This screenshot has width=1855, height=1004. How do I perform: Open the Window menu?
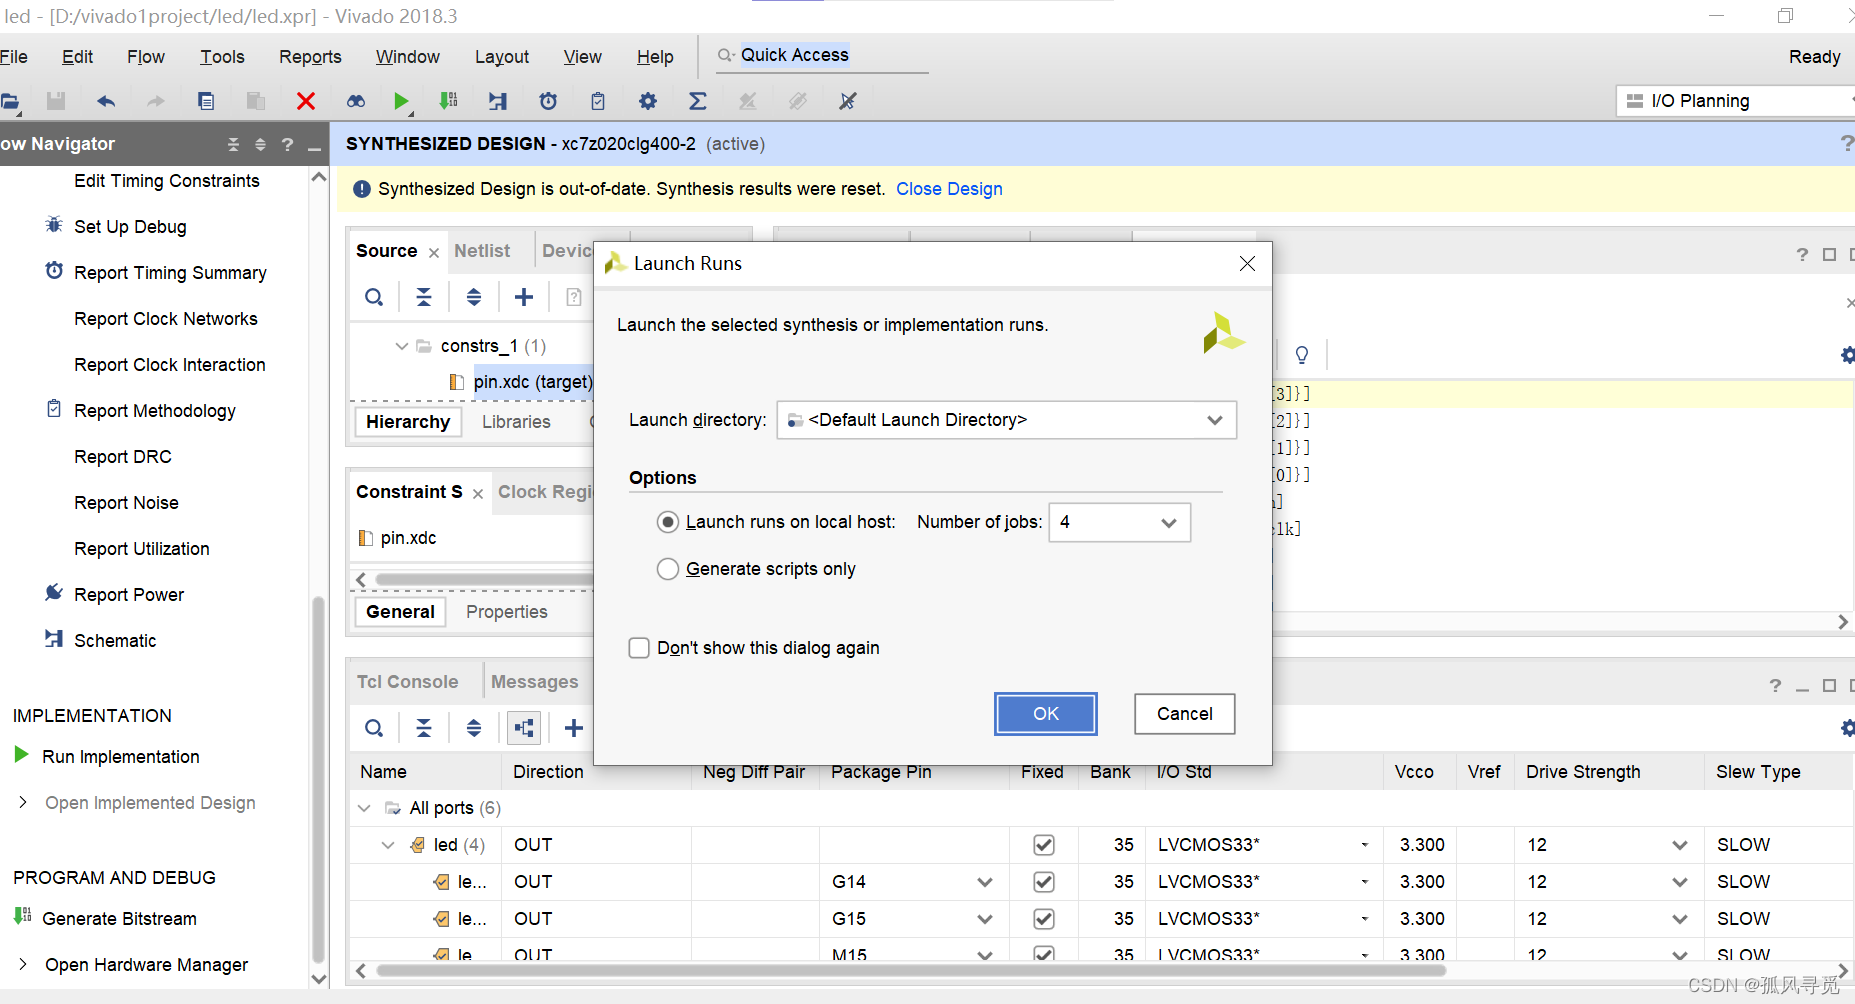407,57
